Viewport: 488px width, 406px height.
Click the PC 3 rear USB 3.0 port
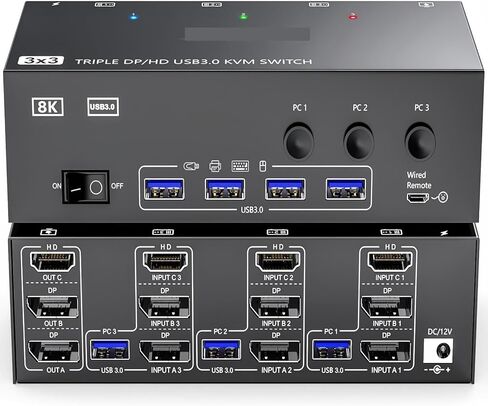coord(110,349)
